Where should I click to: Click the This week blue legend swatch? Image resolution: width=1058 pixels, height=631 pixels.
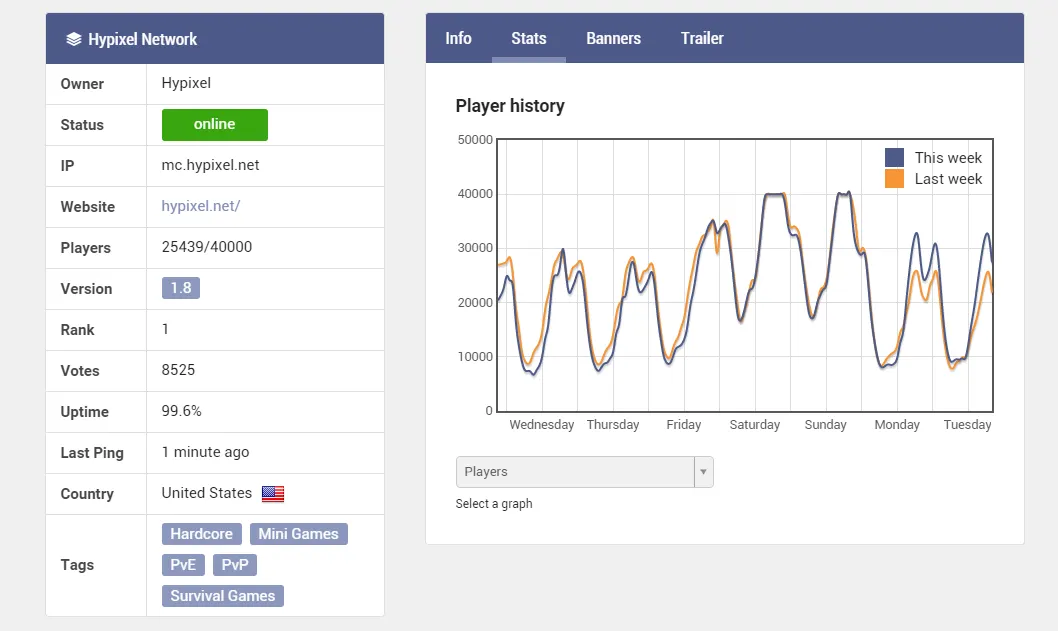click(x=894, y=158)
